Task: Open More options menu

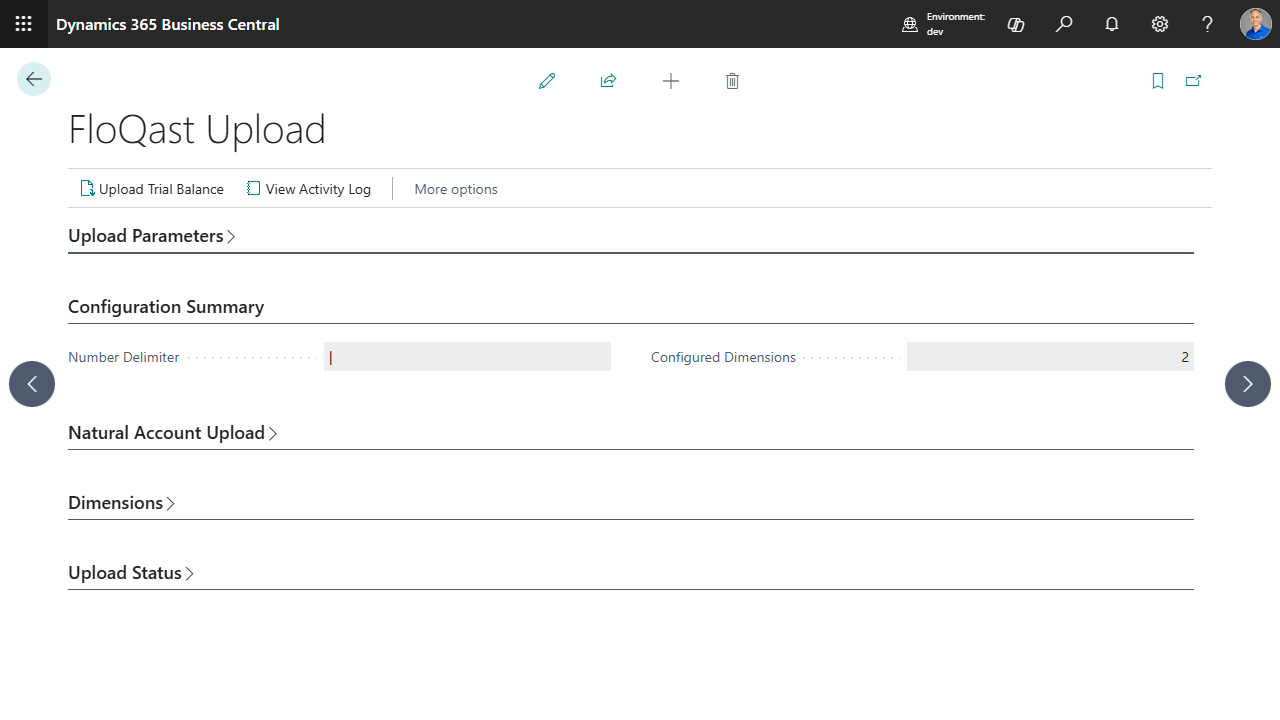Action: pos(456,189)
